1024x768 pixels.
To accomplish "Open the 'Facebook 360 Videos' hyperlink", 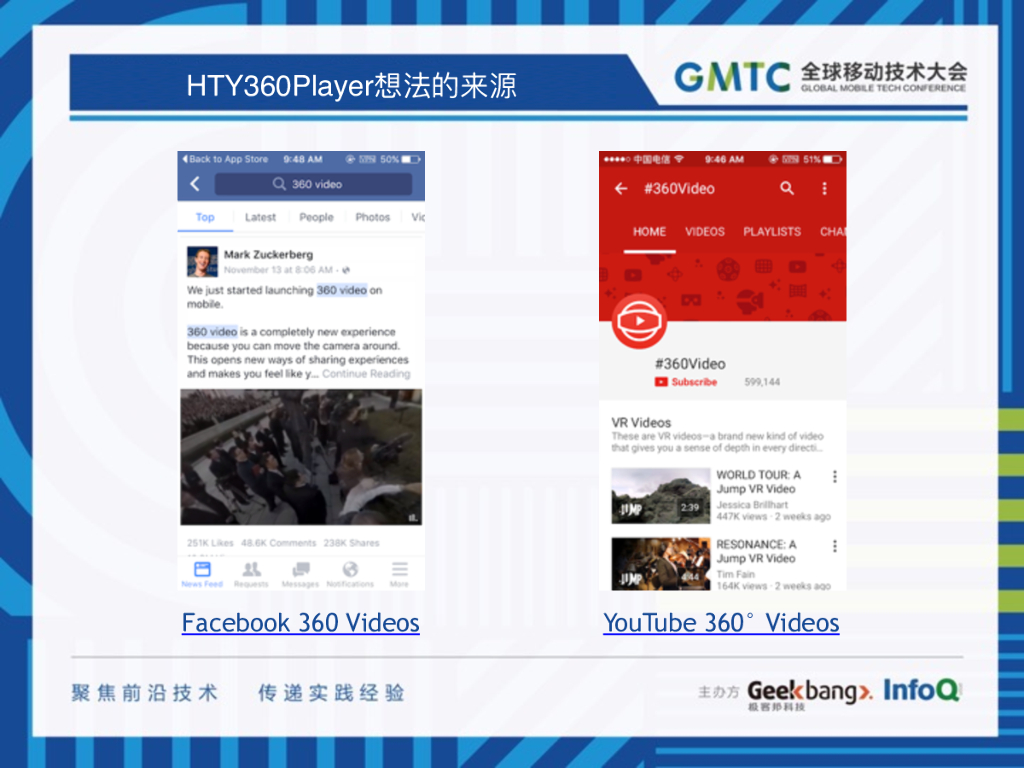I will pos(300,622).
